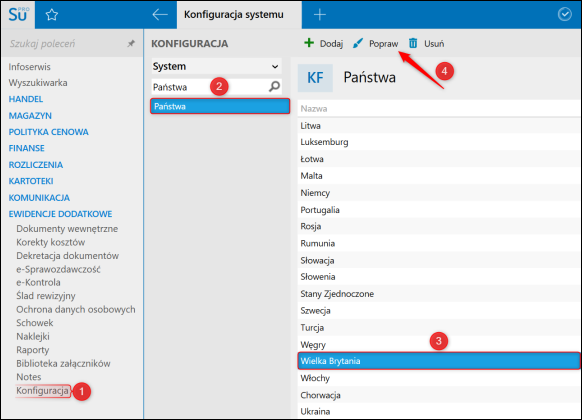Select Państwa in the configuration list

(x=220, y=106)
